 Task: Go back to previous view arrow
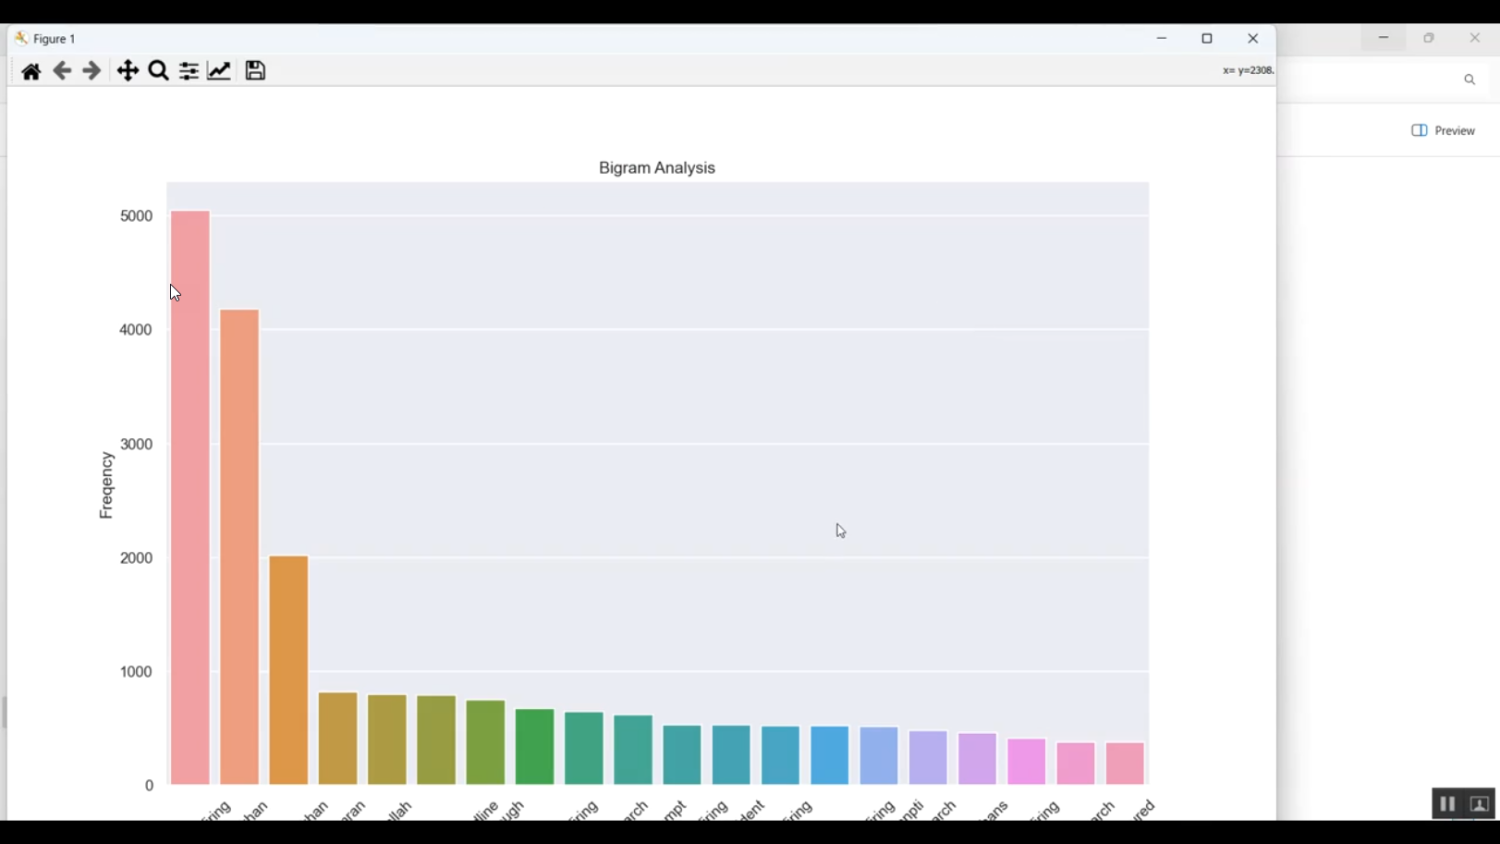point(62,71)
